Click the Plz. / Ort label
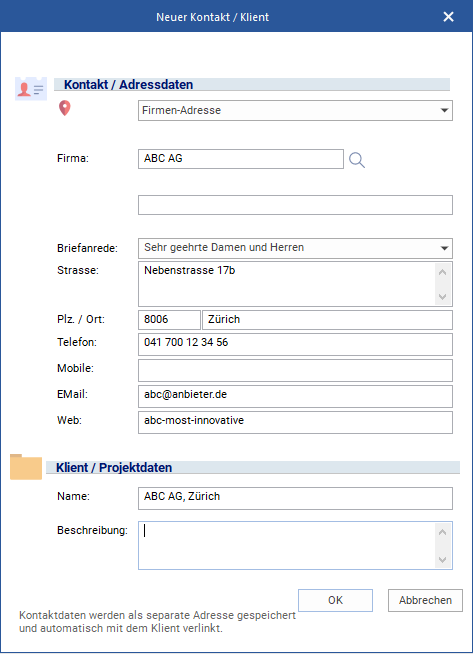473x654 pixels. (81, 319)
